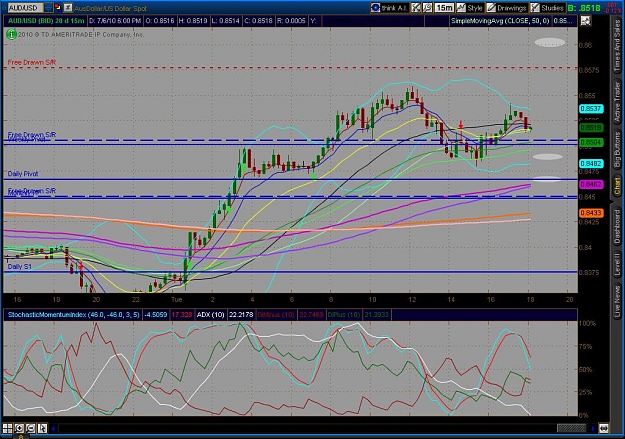Click the expand time-axis icon at bottom right
This screenshot has height=439, width=625.
pyautogui.click(x=603, y=429)
